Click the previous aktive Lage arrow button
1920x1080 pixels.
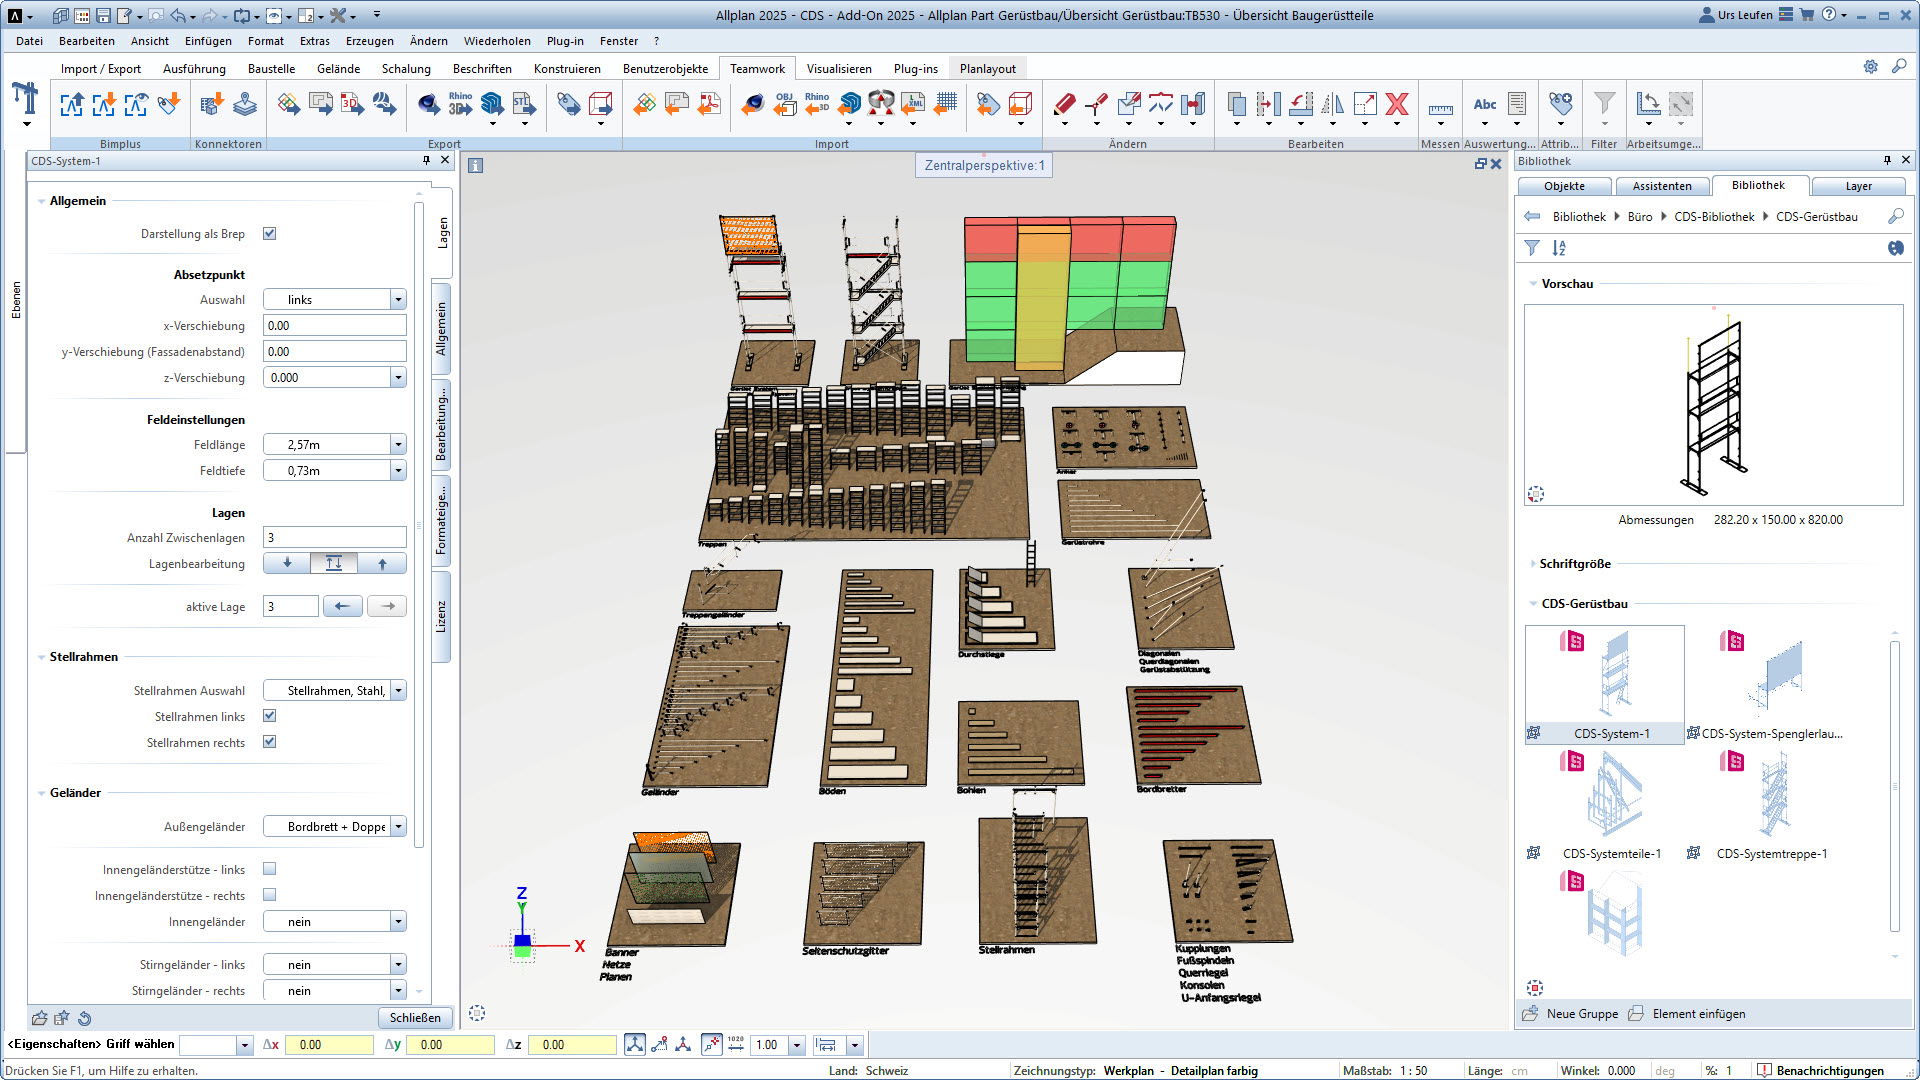[343, 606]
